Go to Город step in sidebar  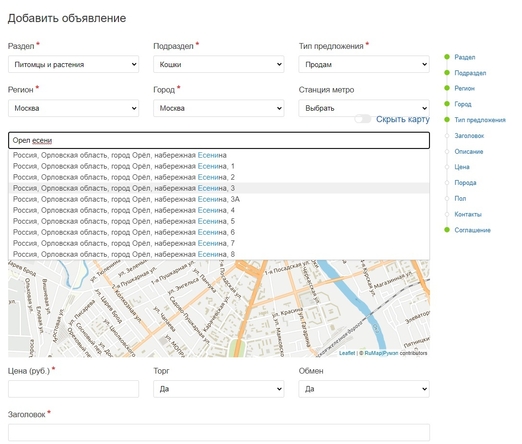coord(463,104)
